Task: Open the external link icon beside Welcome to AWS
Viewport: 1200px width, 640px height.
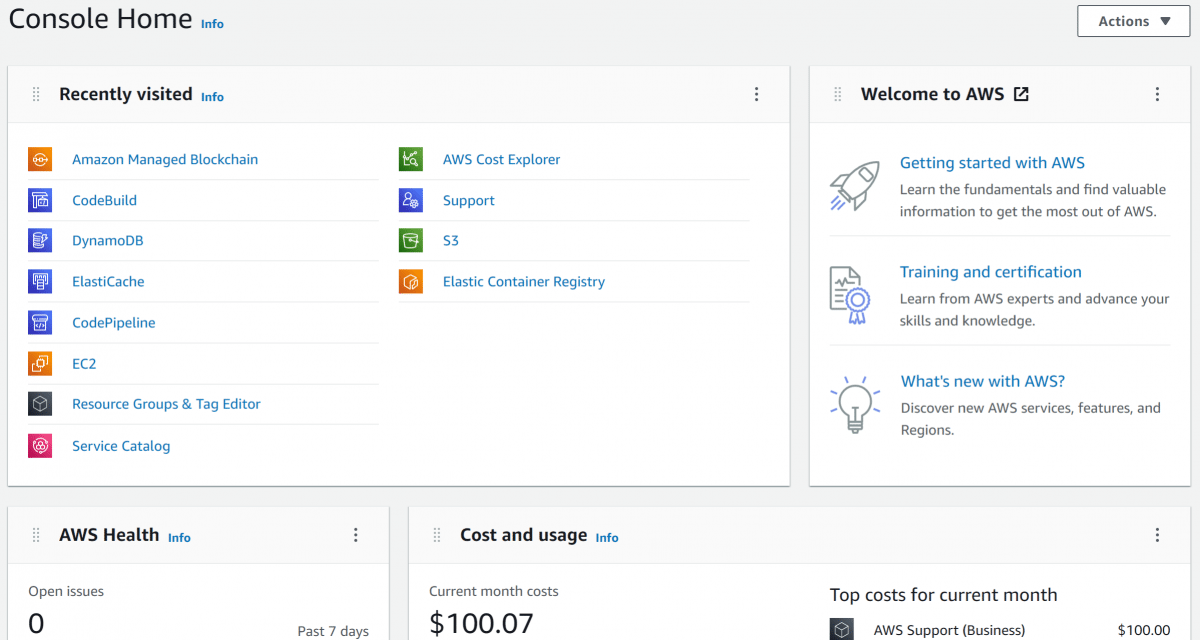Action: [x=1021, y=94]
